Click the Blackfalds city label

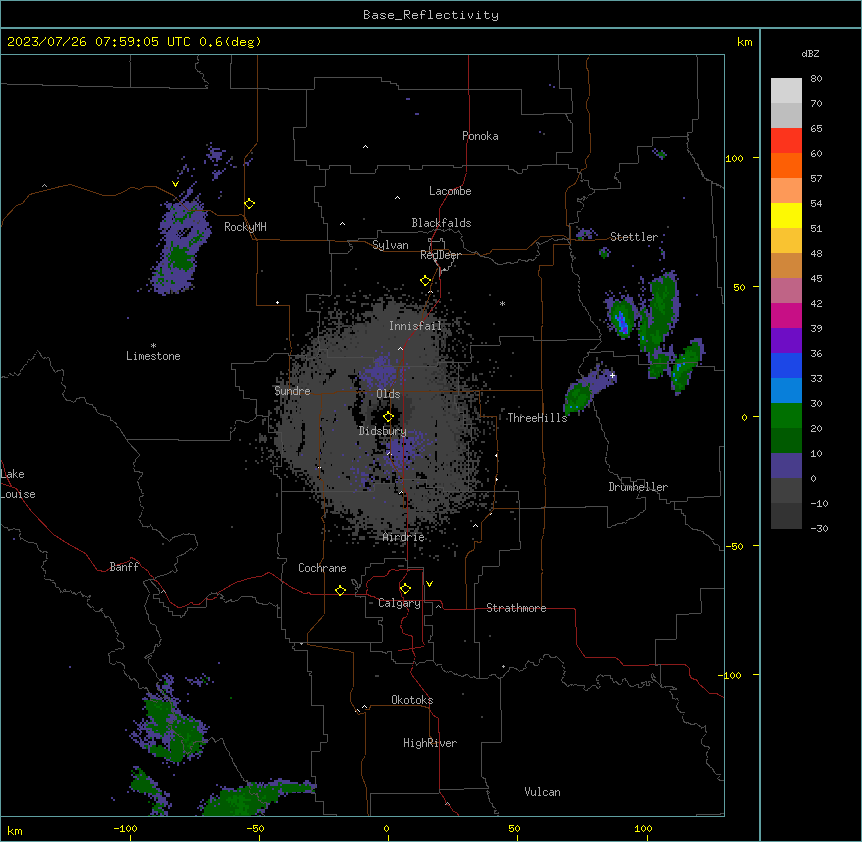[x=441, y=223]
